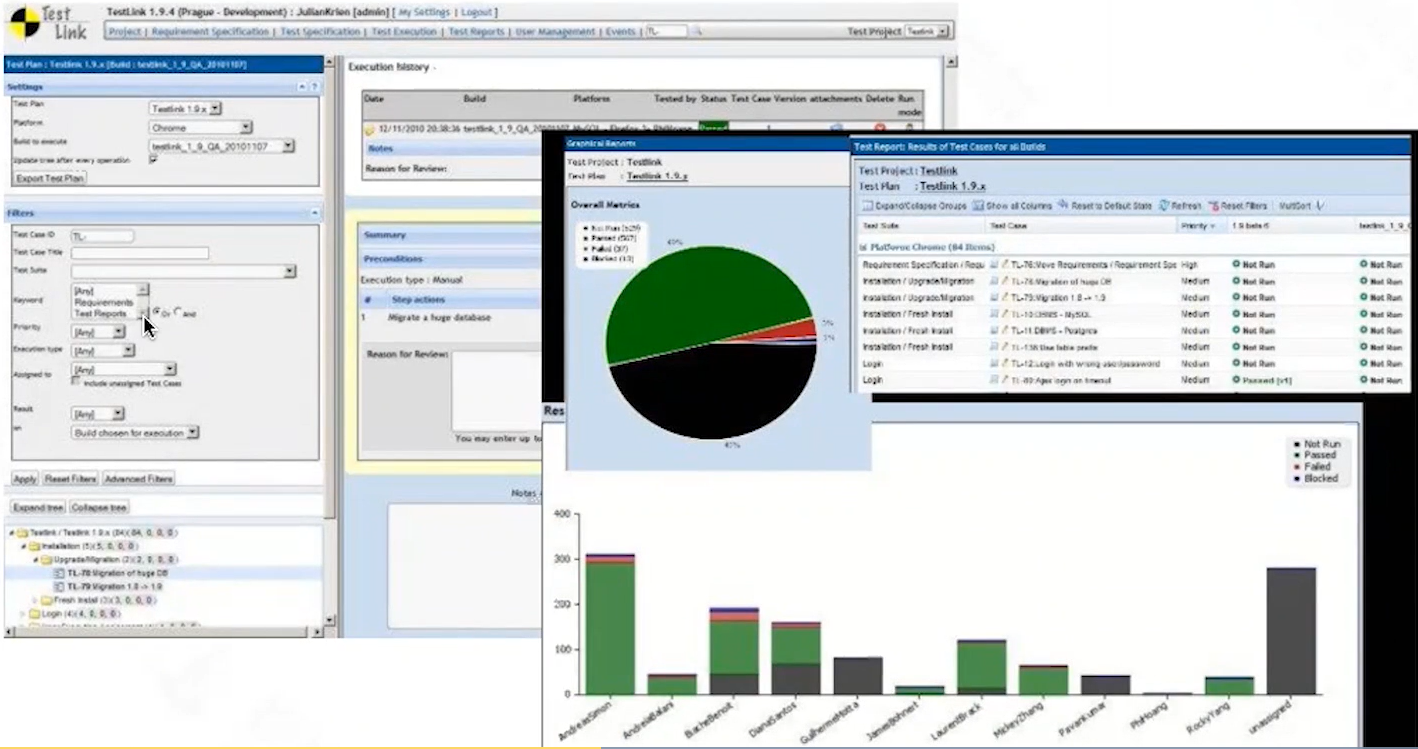This screenshot has width=1418, height=749.
Task: Open the Test Project dropdown at top right
Action: click(927, 32)
